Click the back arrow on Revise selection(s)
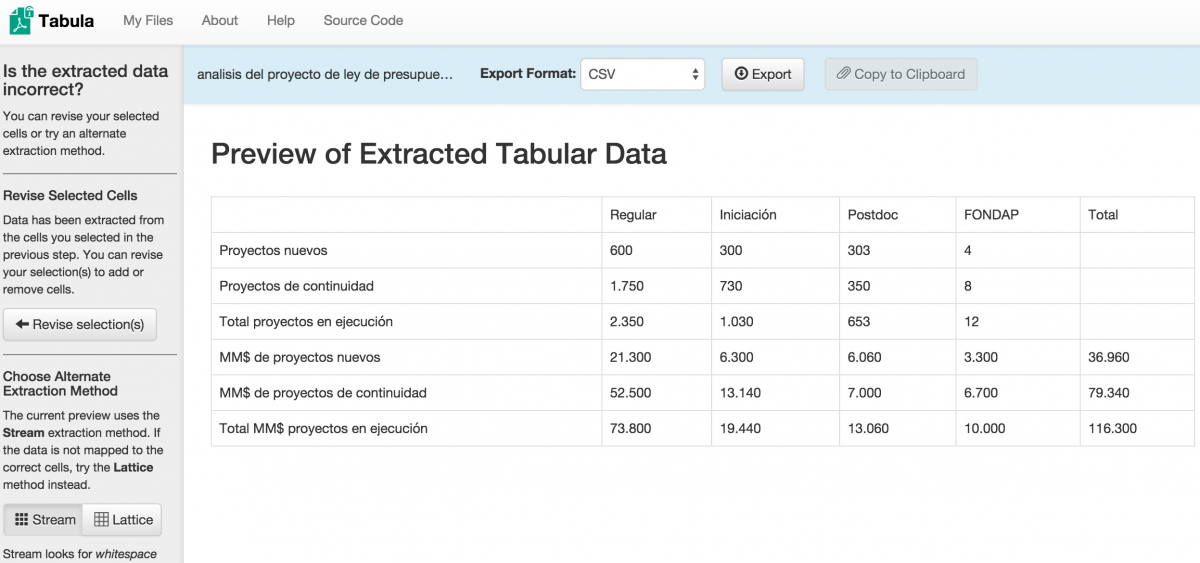 (x=22, y=325)
